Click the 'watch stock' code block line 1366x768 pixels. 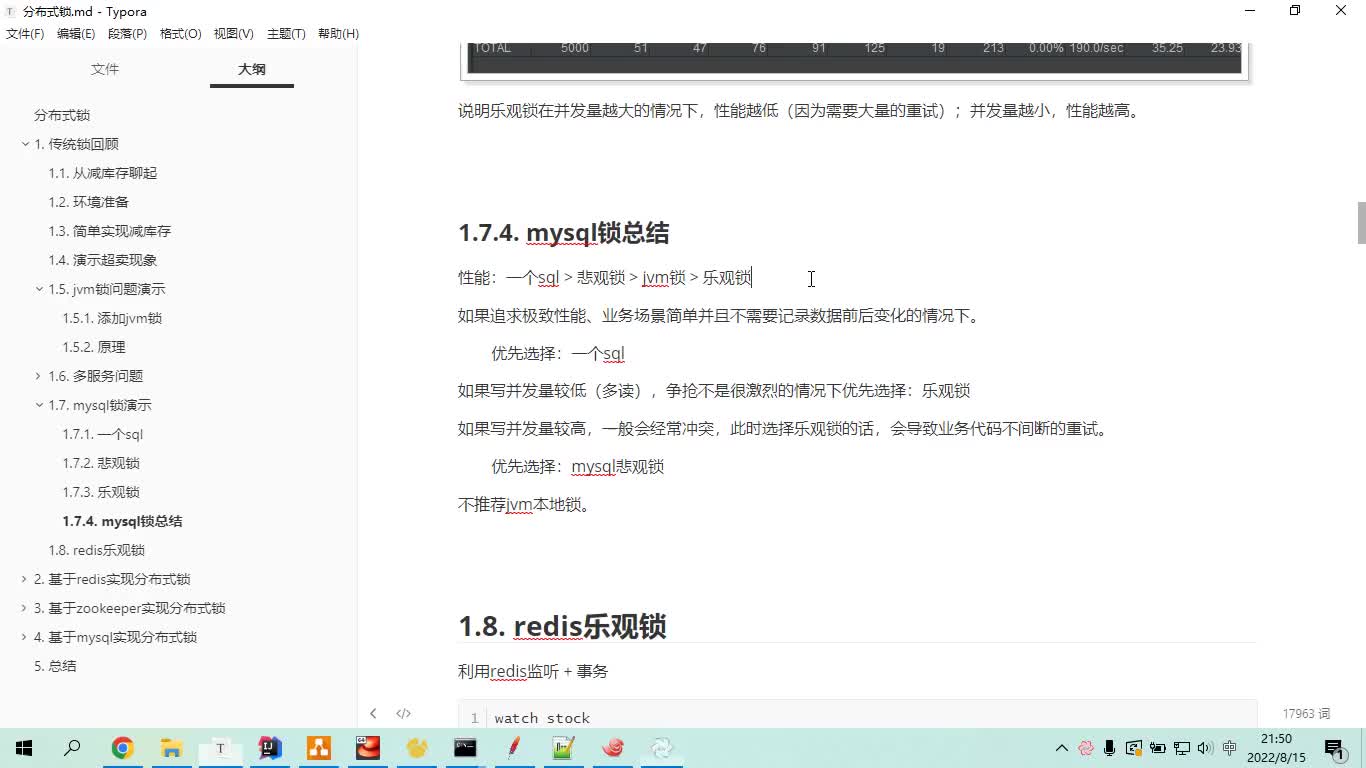tap(542, 718)
